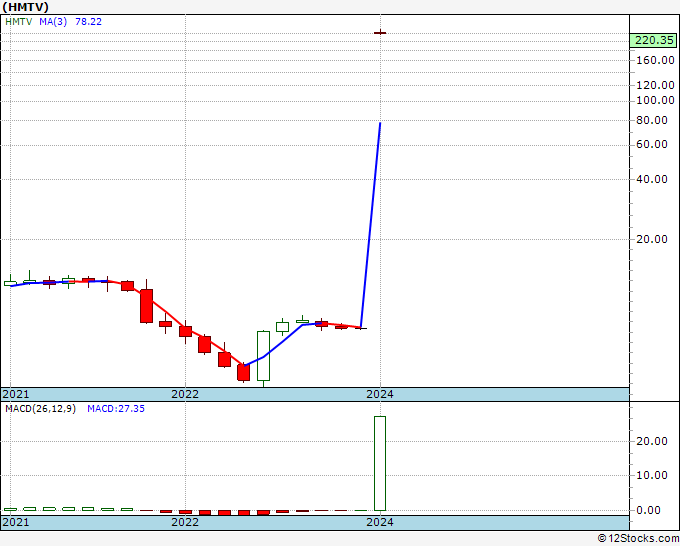This screenshot has height=546, width=680.
Task: Click the 100.00 price axis label
Action: point(655,100)
